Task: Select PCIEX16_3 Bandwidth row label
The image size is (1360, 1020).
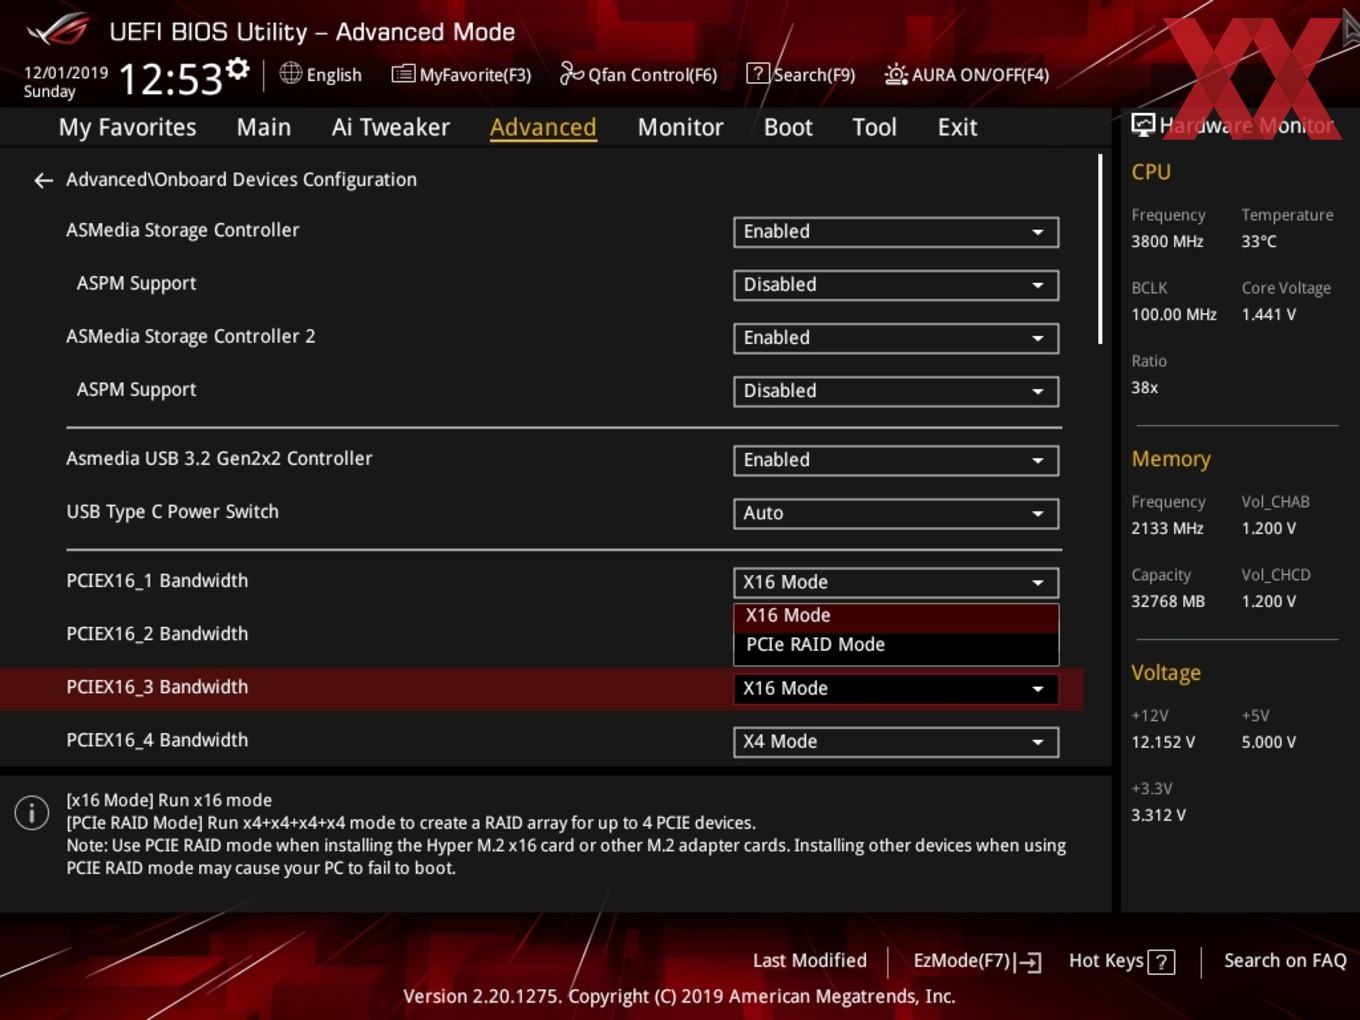Action: pyautogui.click(x=157, y=687)
